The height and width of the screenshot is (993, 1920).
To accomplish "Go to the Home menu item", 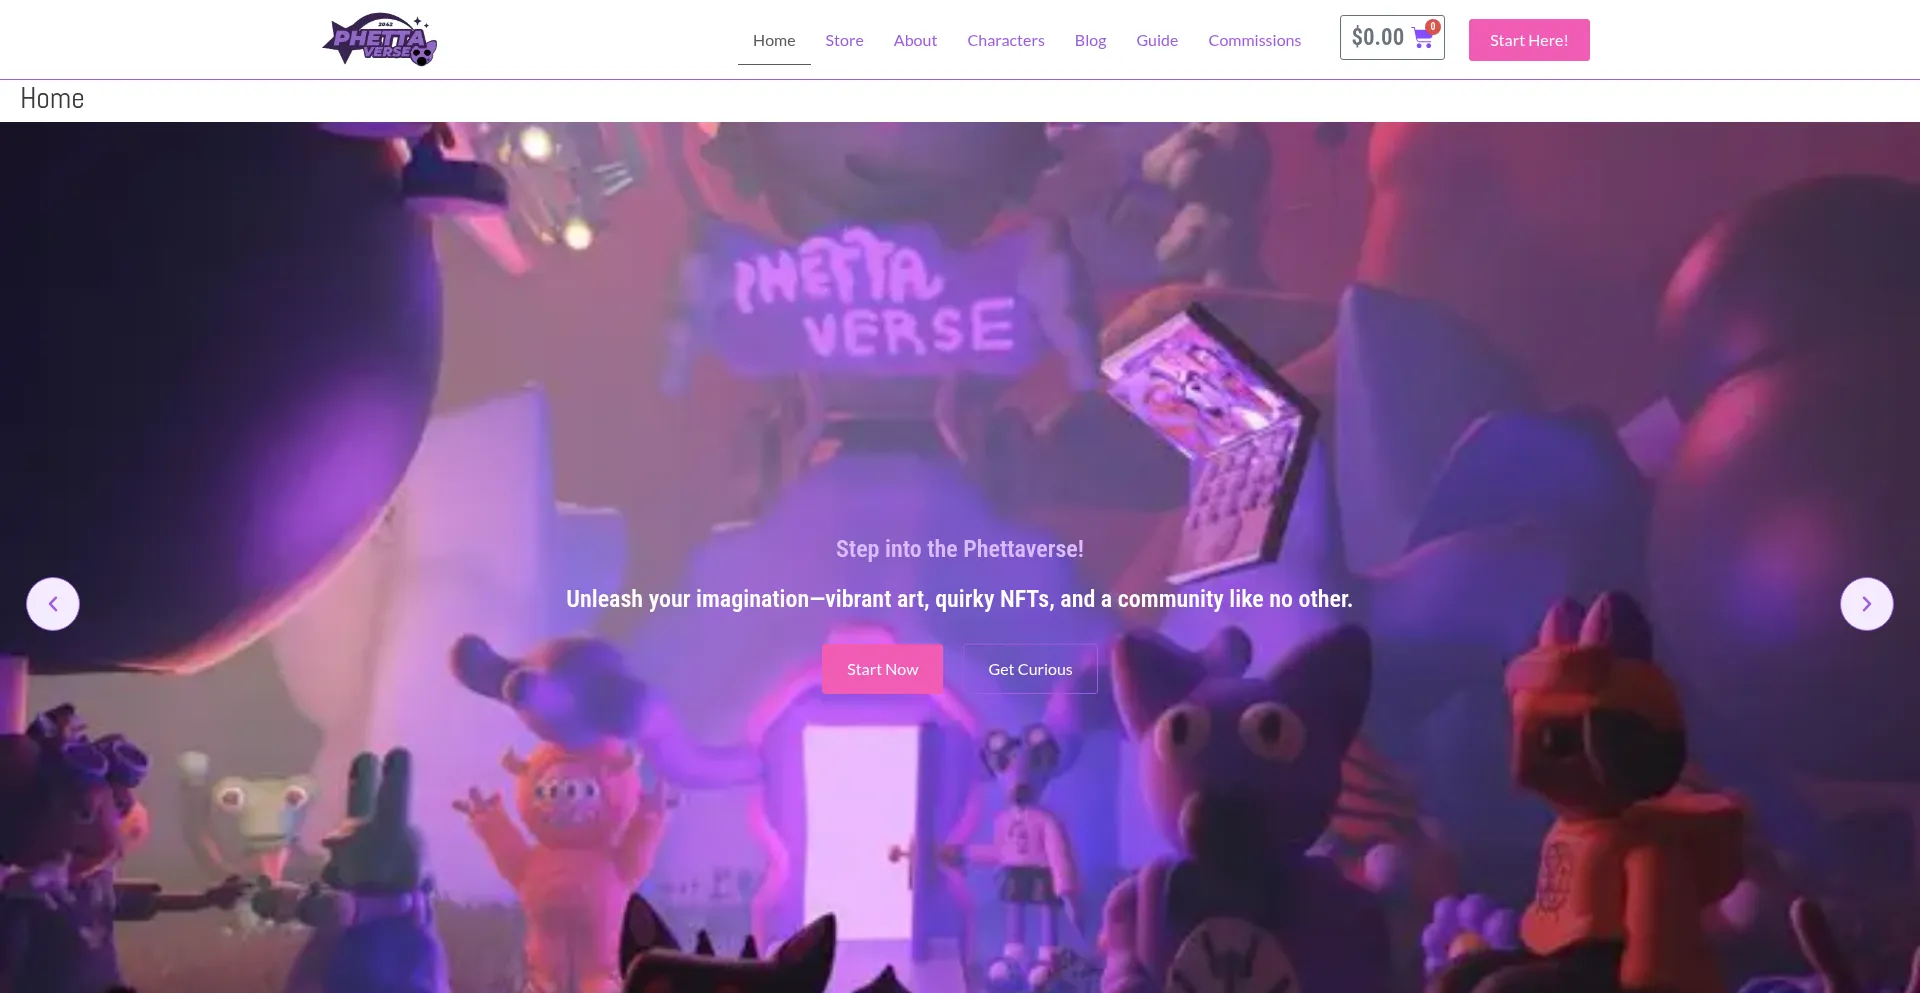I will (774, 40).
